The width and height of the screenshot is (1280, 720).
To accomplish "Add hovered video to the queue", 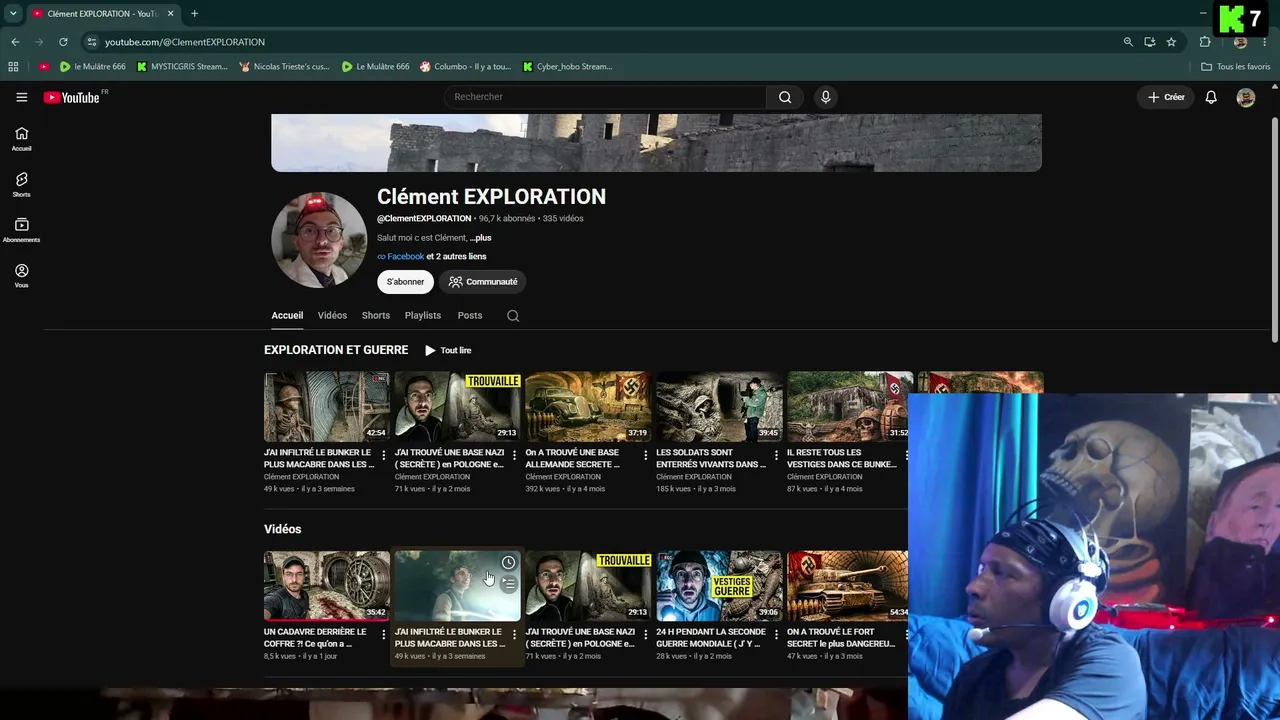I will tap(508, 583).
